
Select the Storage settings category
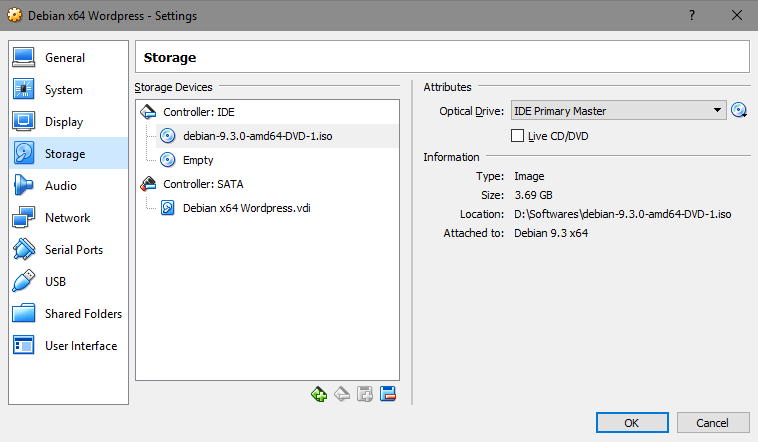pyautogui.click(x=68, y=153)
